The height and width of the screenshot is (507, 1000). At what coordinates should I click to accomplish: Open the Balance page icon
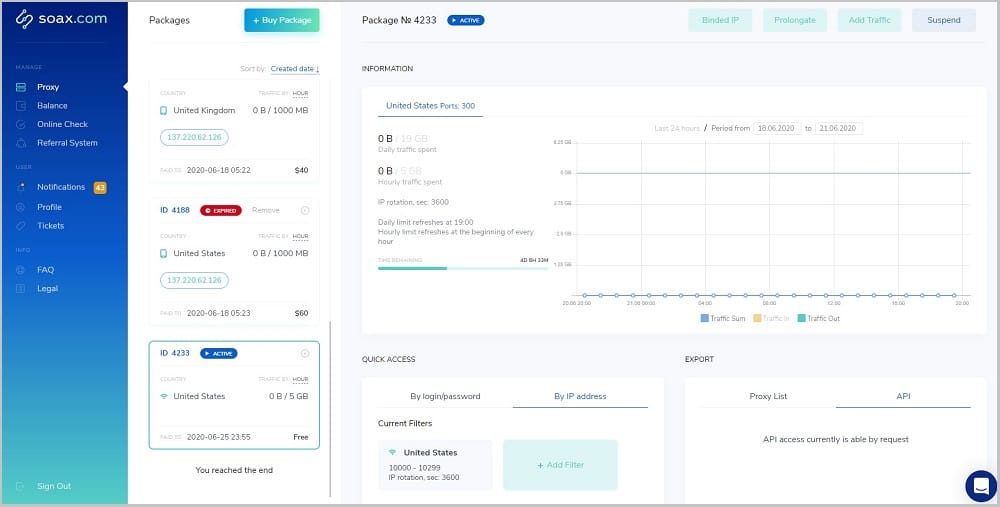[22, 106]
